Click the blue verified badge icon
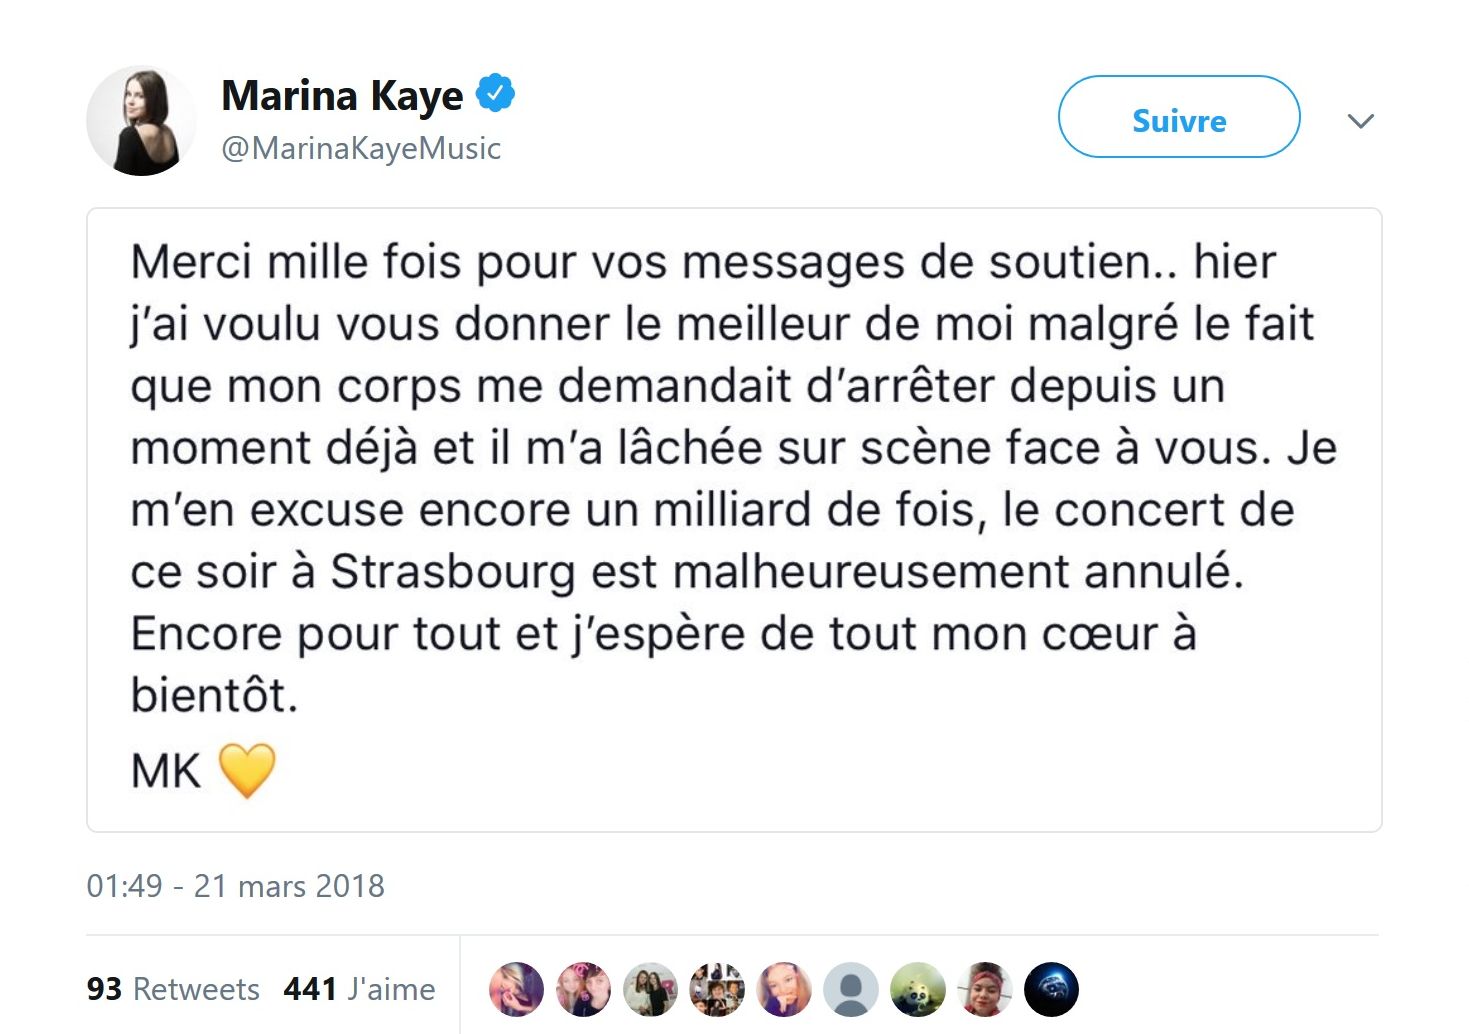This screenshot has height=1034, width=1469. pos(494,93)
